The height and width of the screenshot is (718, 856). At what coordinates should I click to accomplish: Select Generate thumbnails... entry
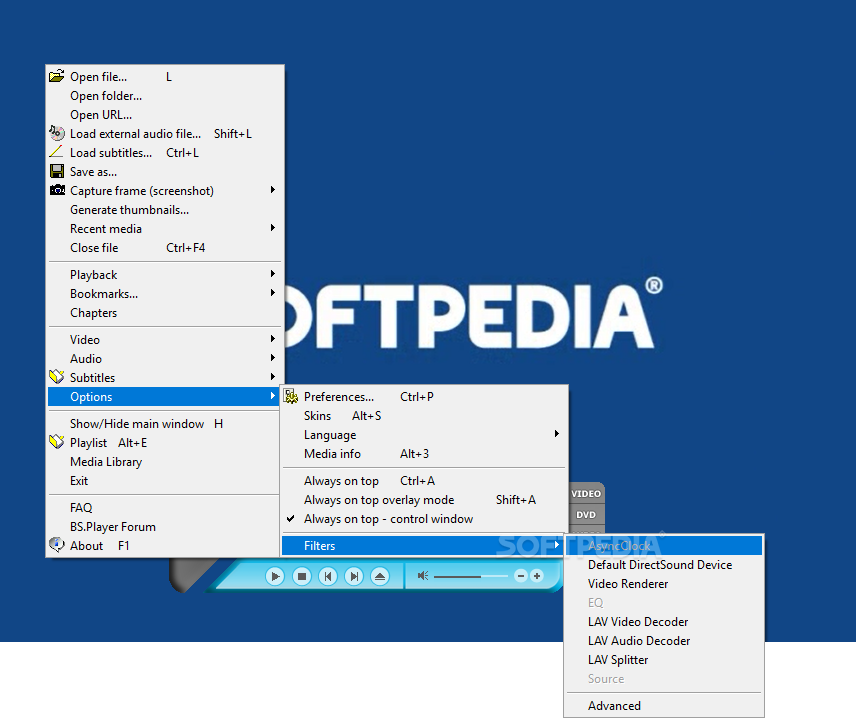pos(165,210)
